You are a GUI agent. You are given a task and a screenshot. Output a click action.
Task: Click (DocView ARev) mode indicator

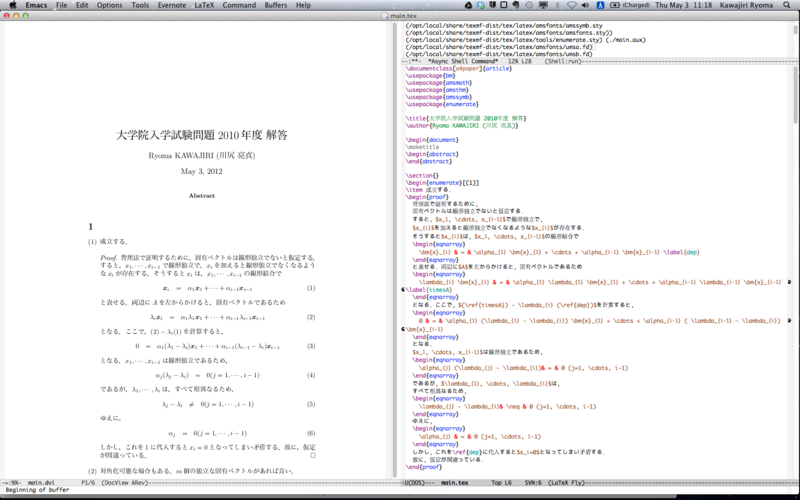click(x=125, y=482)
